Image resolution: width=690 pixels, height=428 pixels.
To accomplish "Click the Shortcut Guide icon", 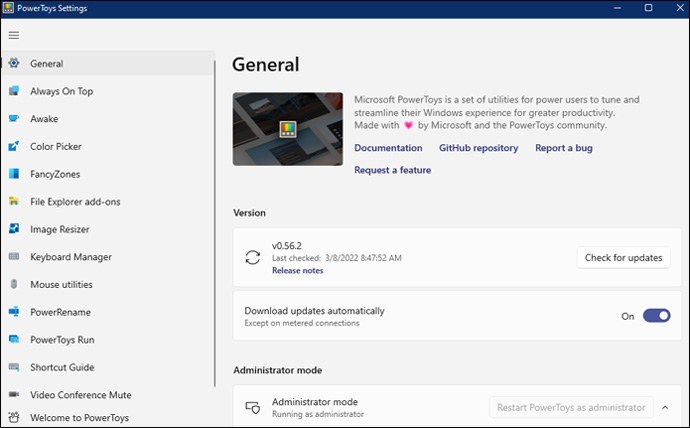I will [14, 367].
